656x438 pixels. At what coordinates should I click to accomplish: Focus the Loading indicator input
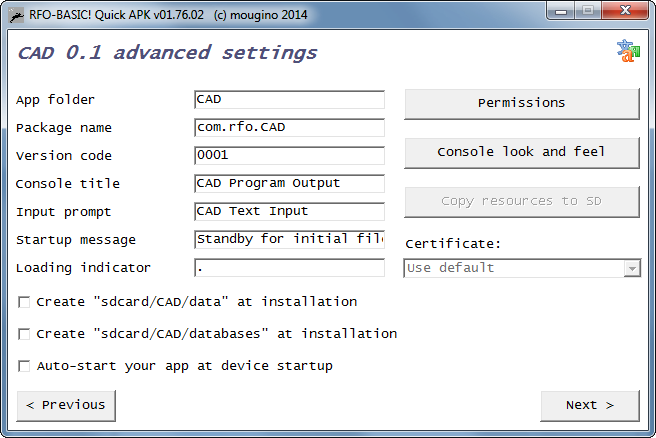point(290,268)
